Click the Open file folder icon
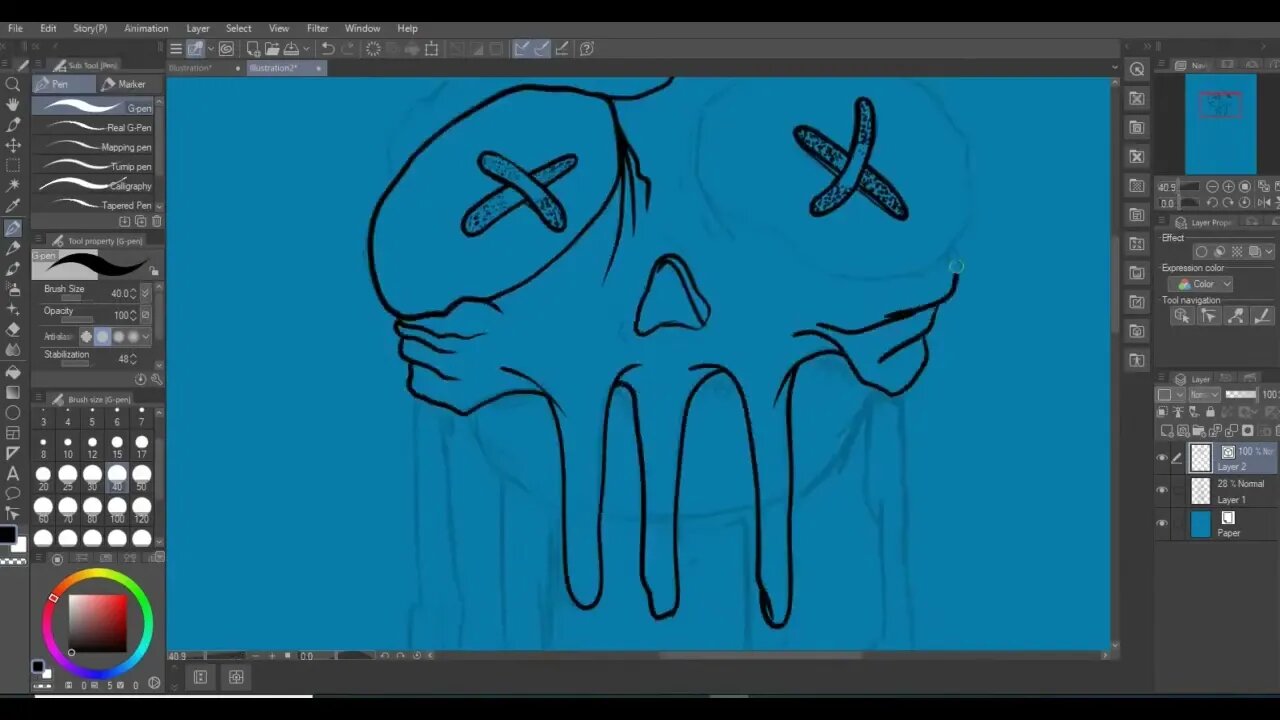Screen dimensions: 1280x720 (x=272, y=48)
